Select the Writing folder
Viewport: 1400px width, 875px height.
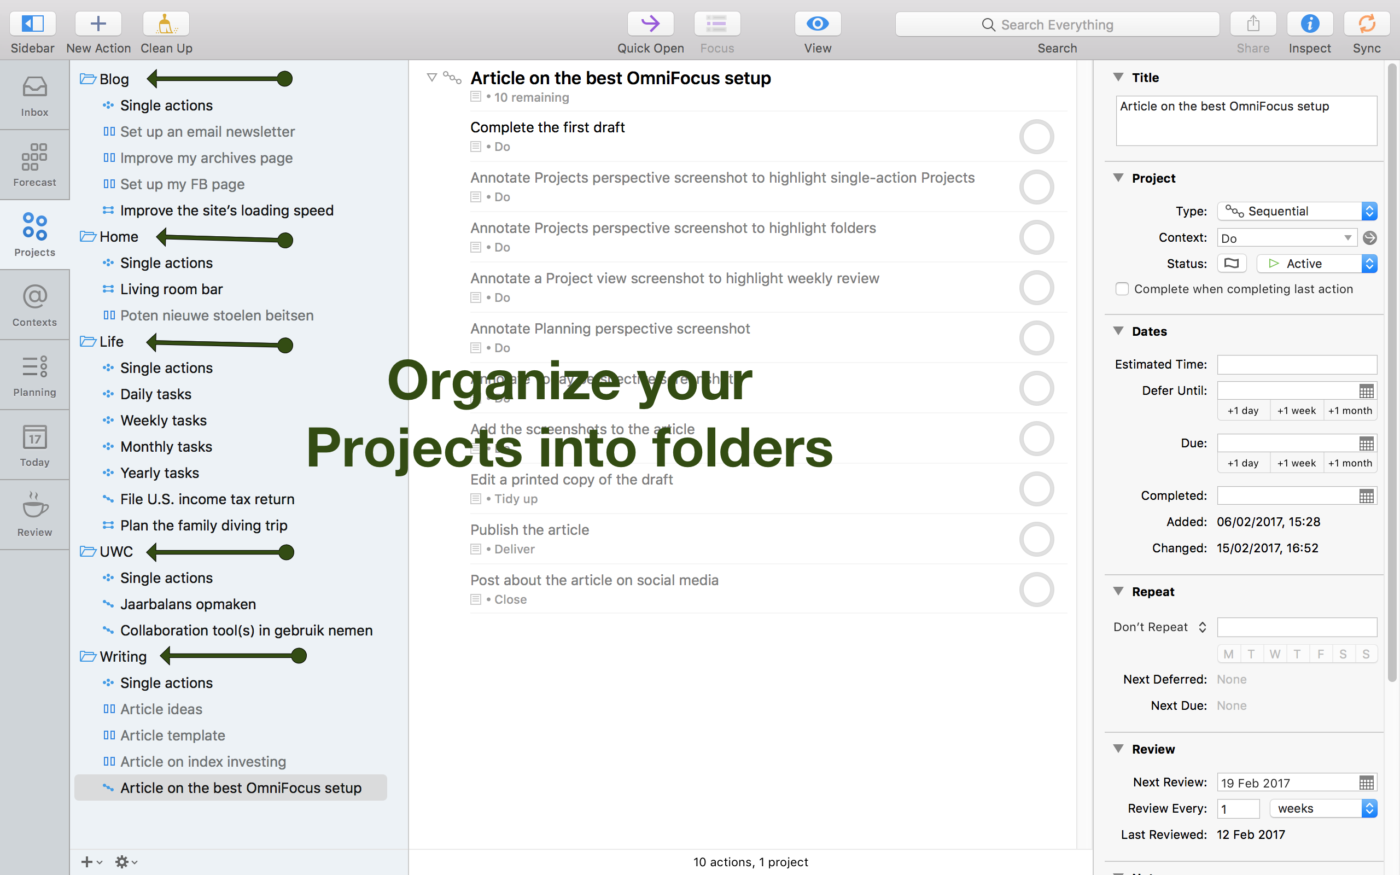tap(114, 657)
